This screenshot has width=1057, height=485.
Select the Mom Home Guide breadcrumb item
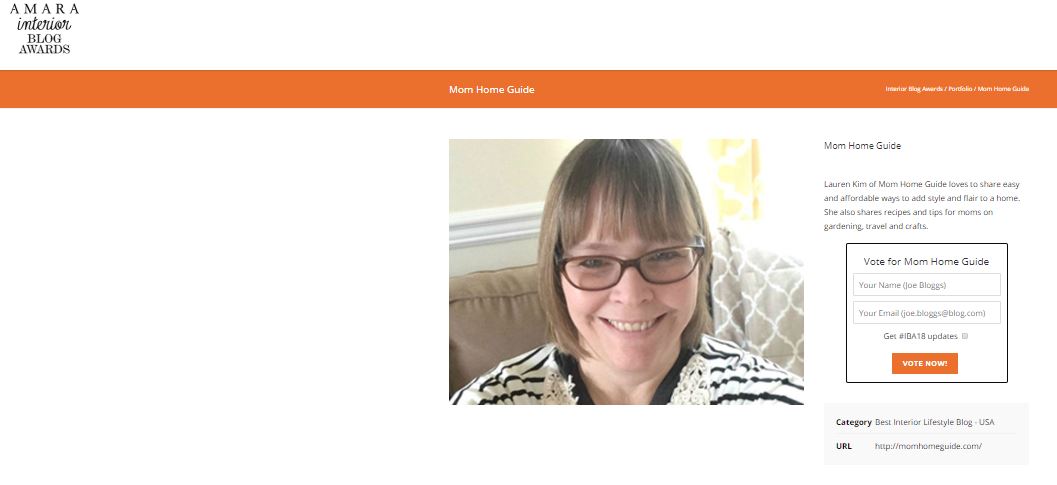[x=1003, y=89]
